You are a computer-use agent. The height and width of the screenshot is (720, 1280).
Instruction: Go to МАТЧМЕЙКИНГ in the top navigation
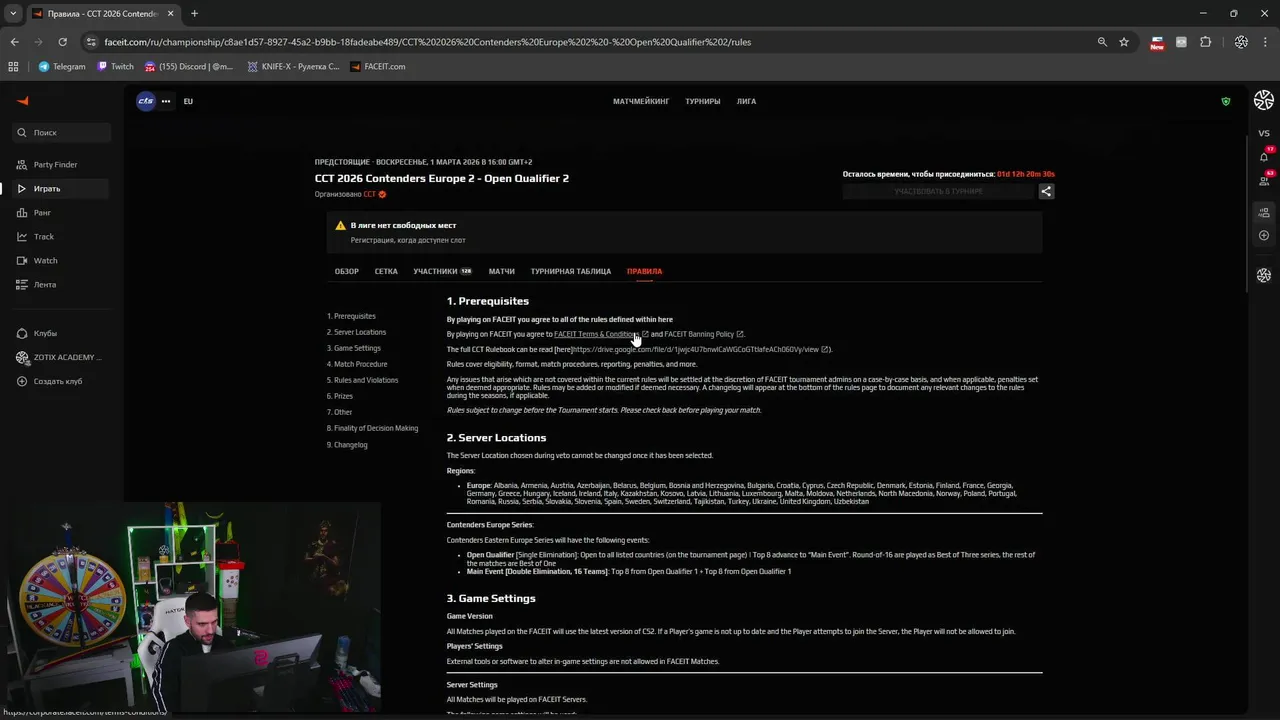tap(641, 101)
